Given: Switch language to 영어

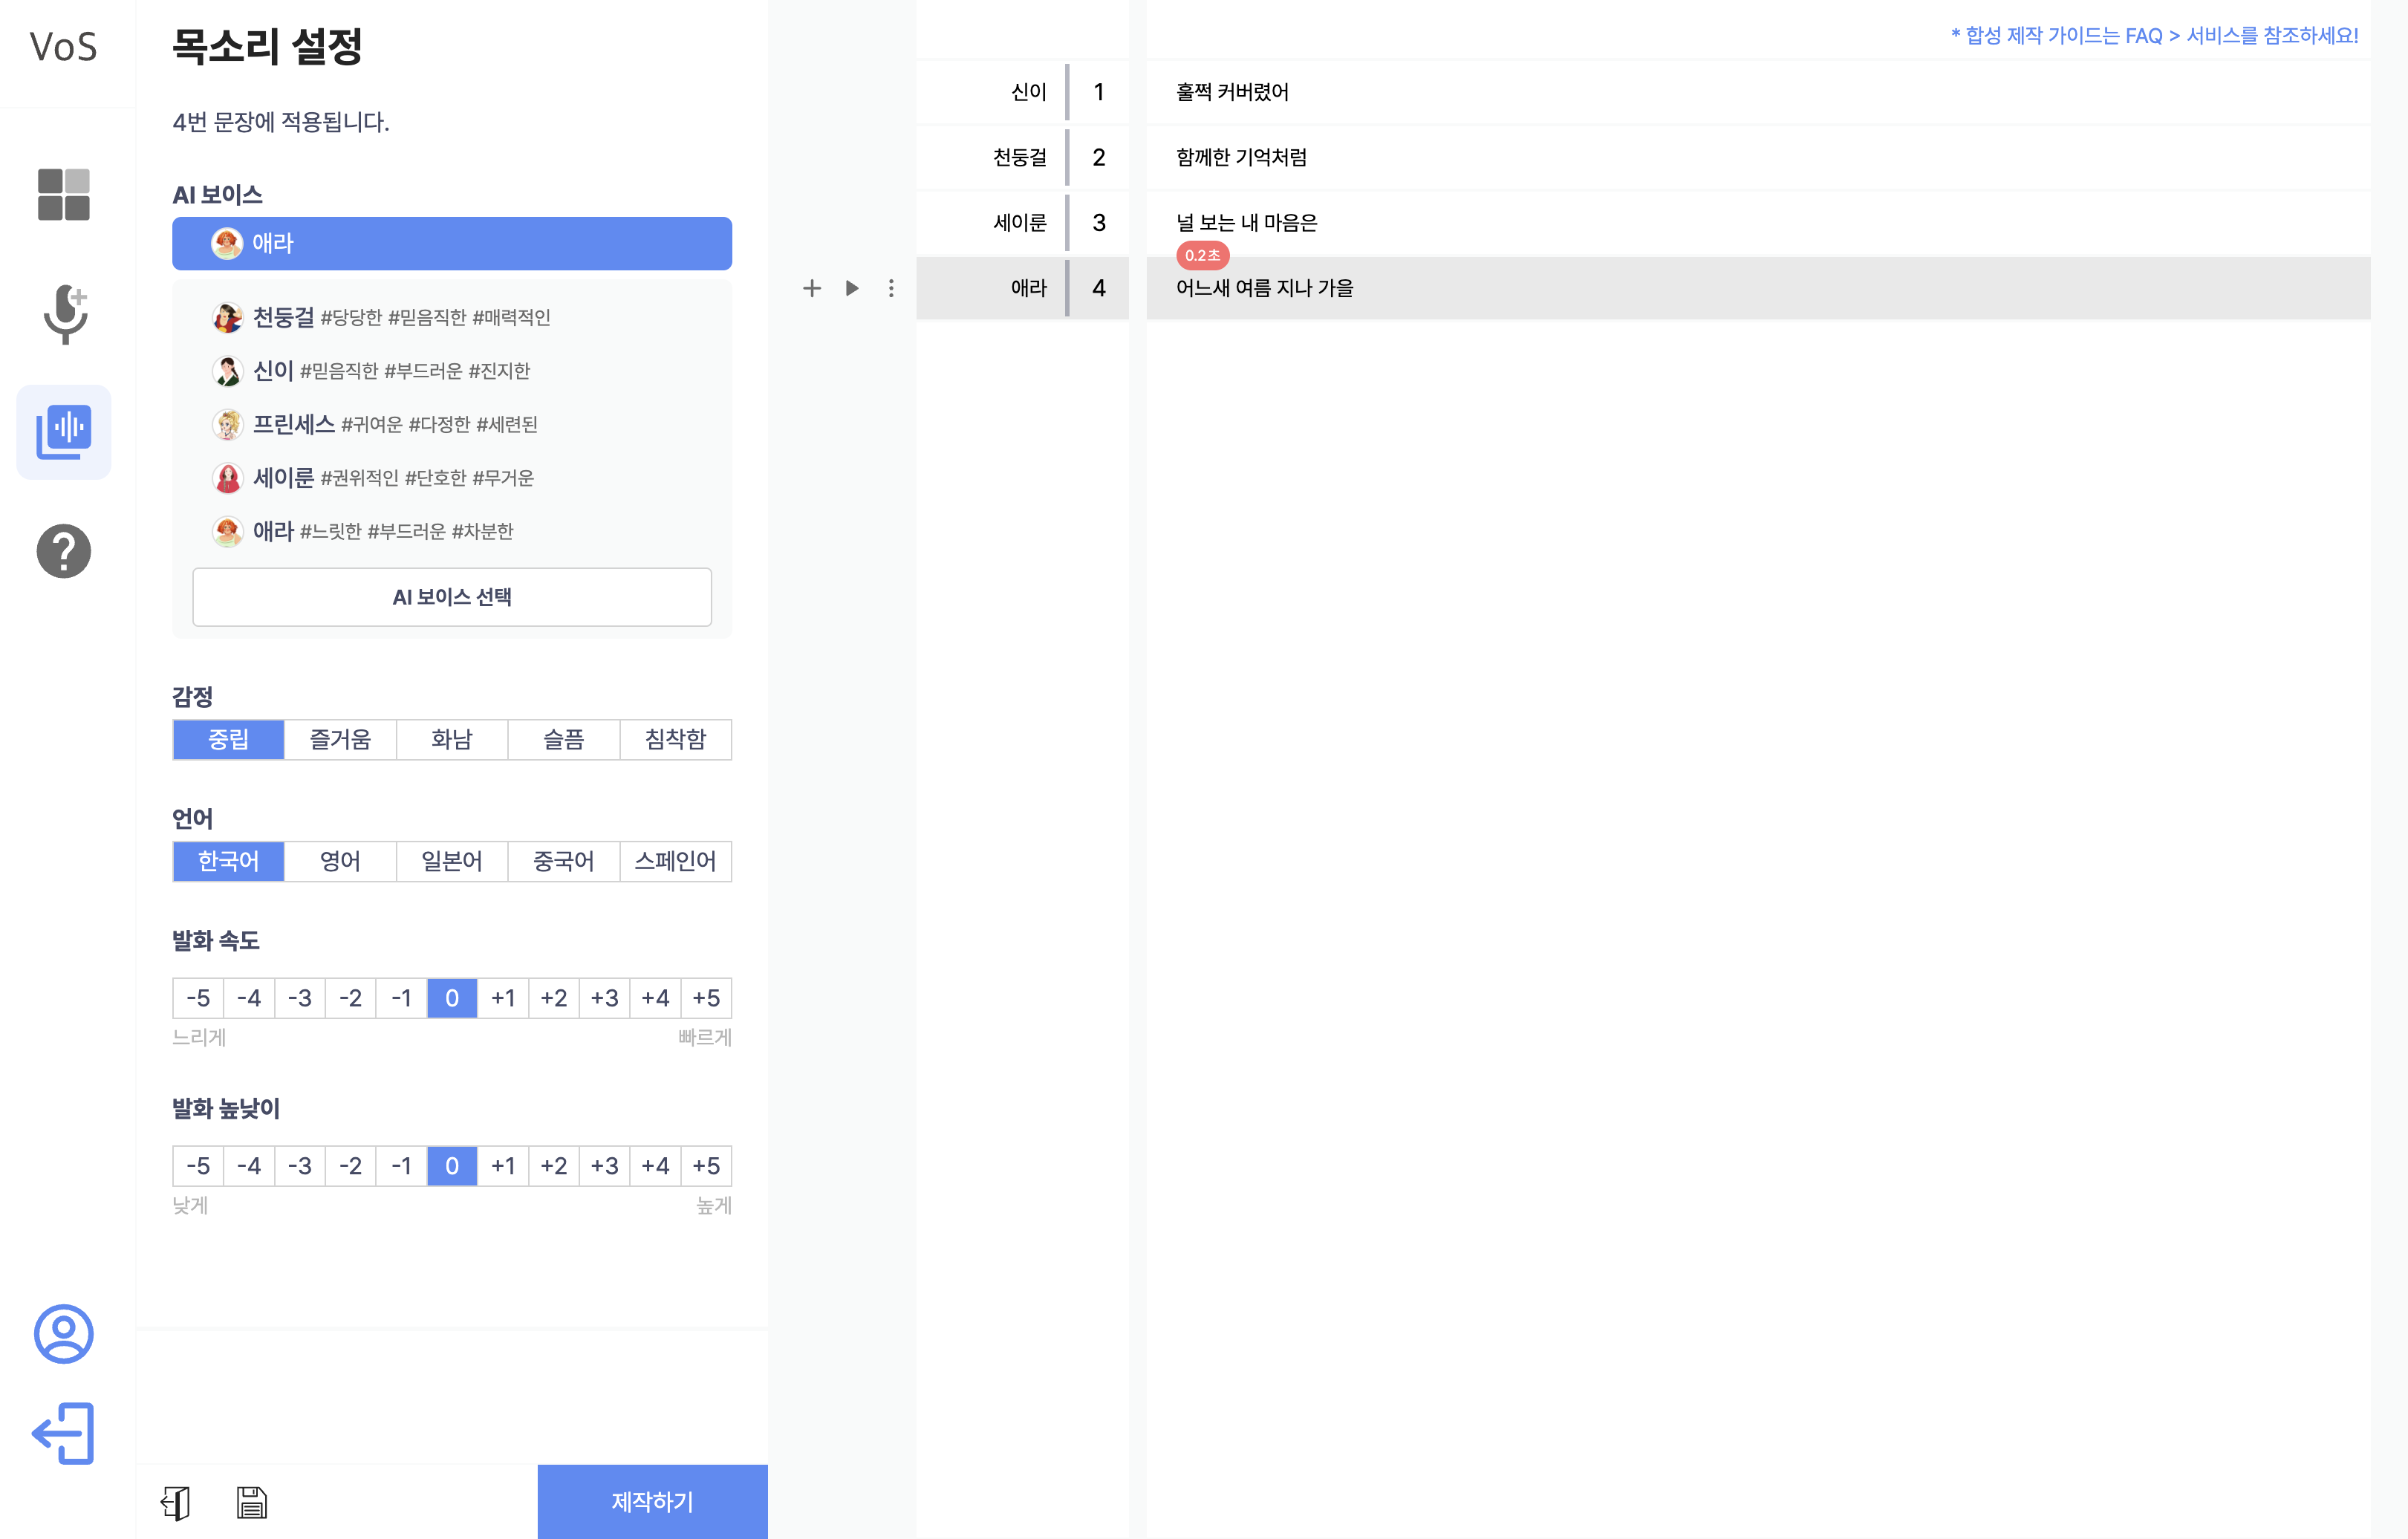Looking at the screenshot, I should click(340, 861).
